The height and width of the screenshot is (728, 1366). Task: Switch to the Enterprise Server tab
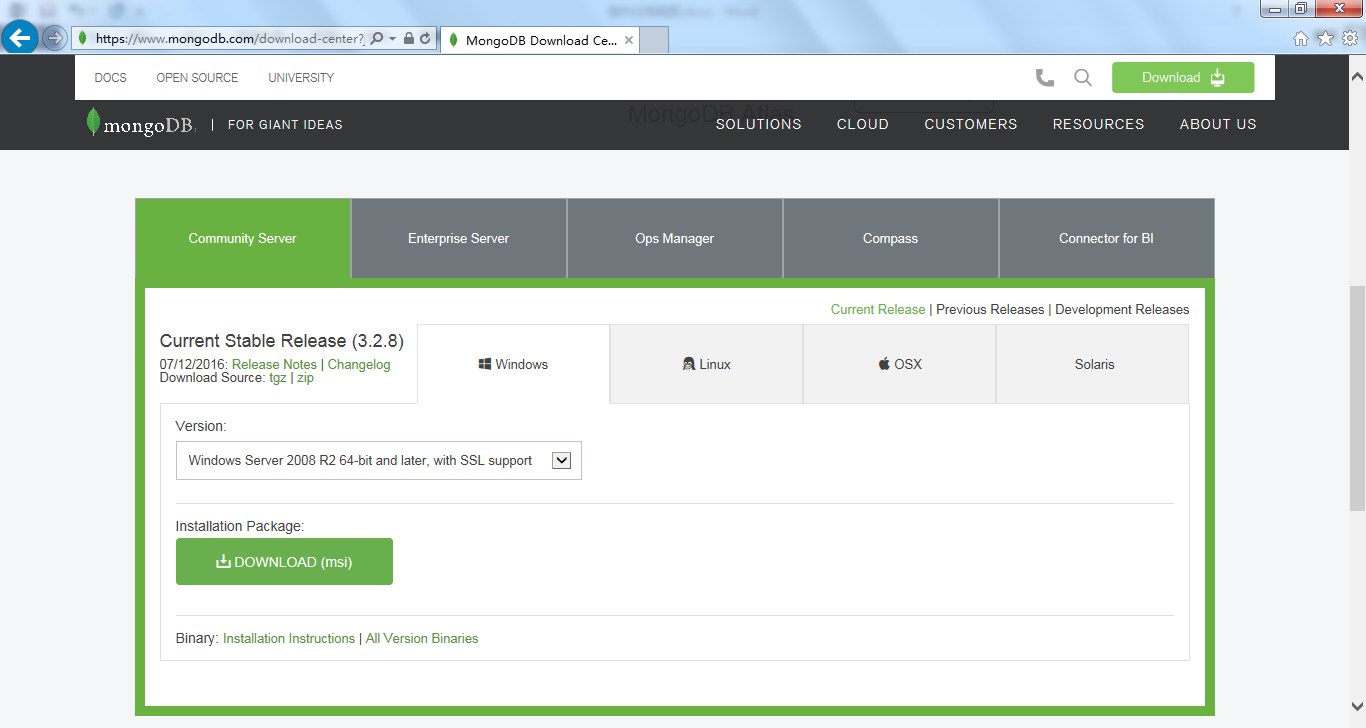click(459, 238)
